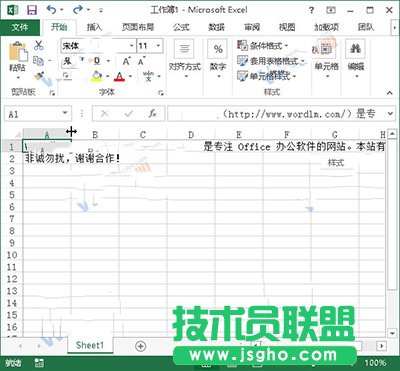
Task: Open the font size 11 dropdown
Action: [x=159, y=46]
